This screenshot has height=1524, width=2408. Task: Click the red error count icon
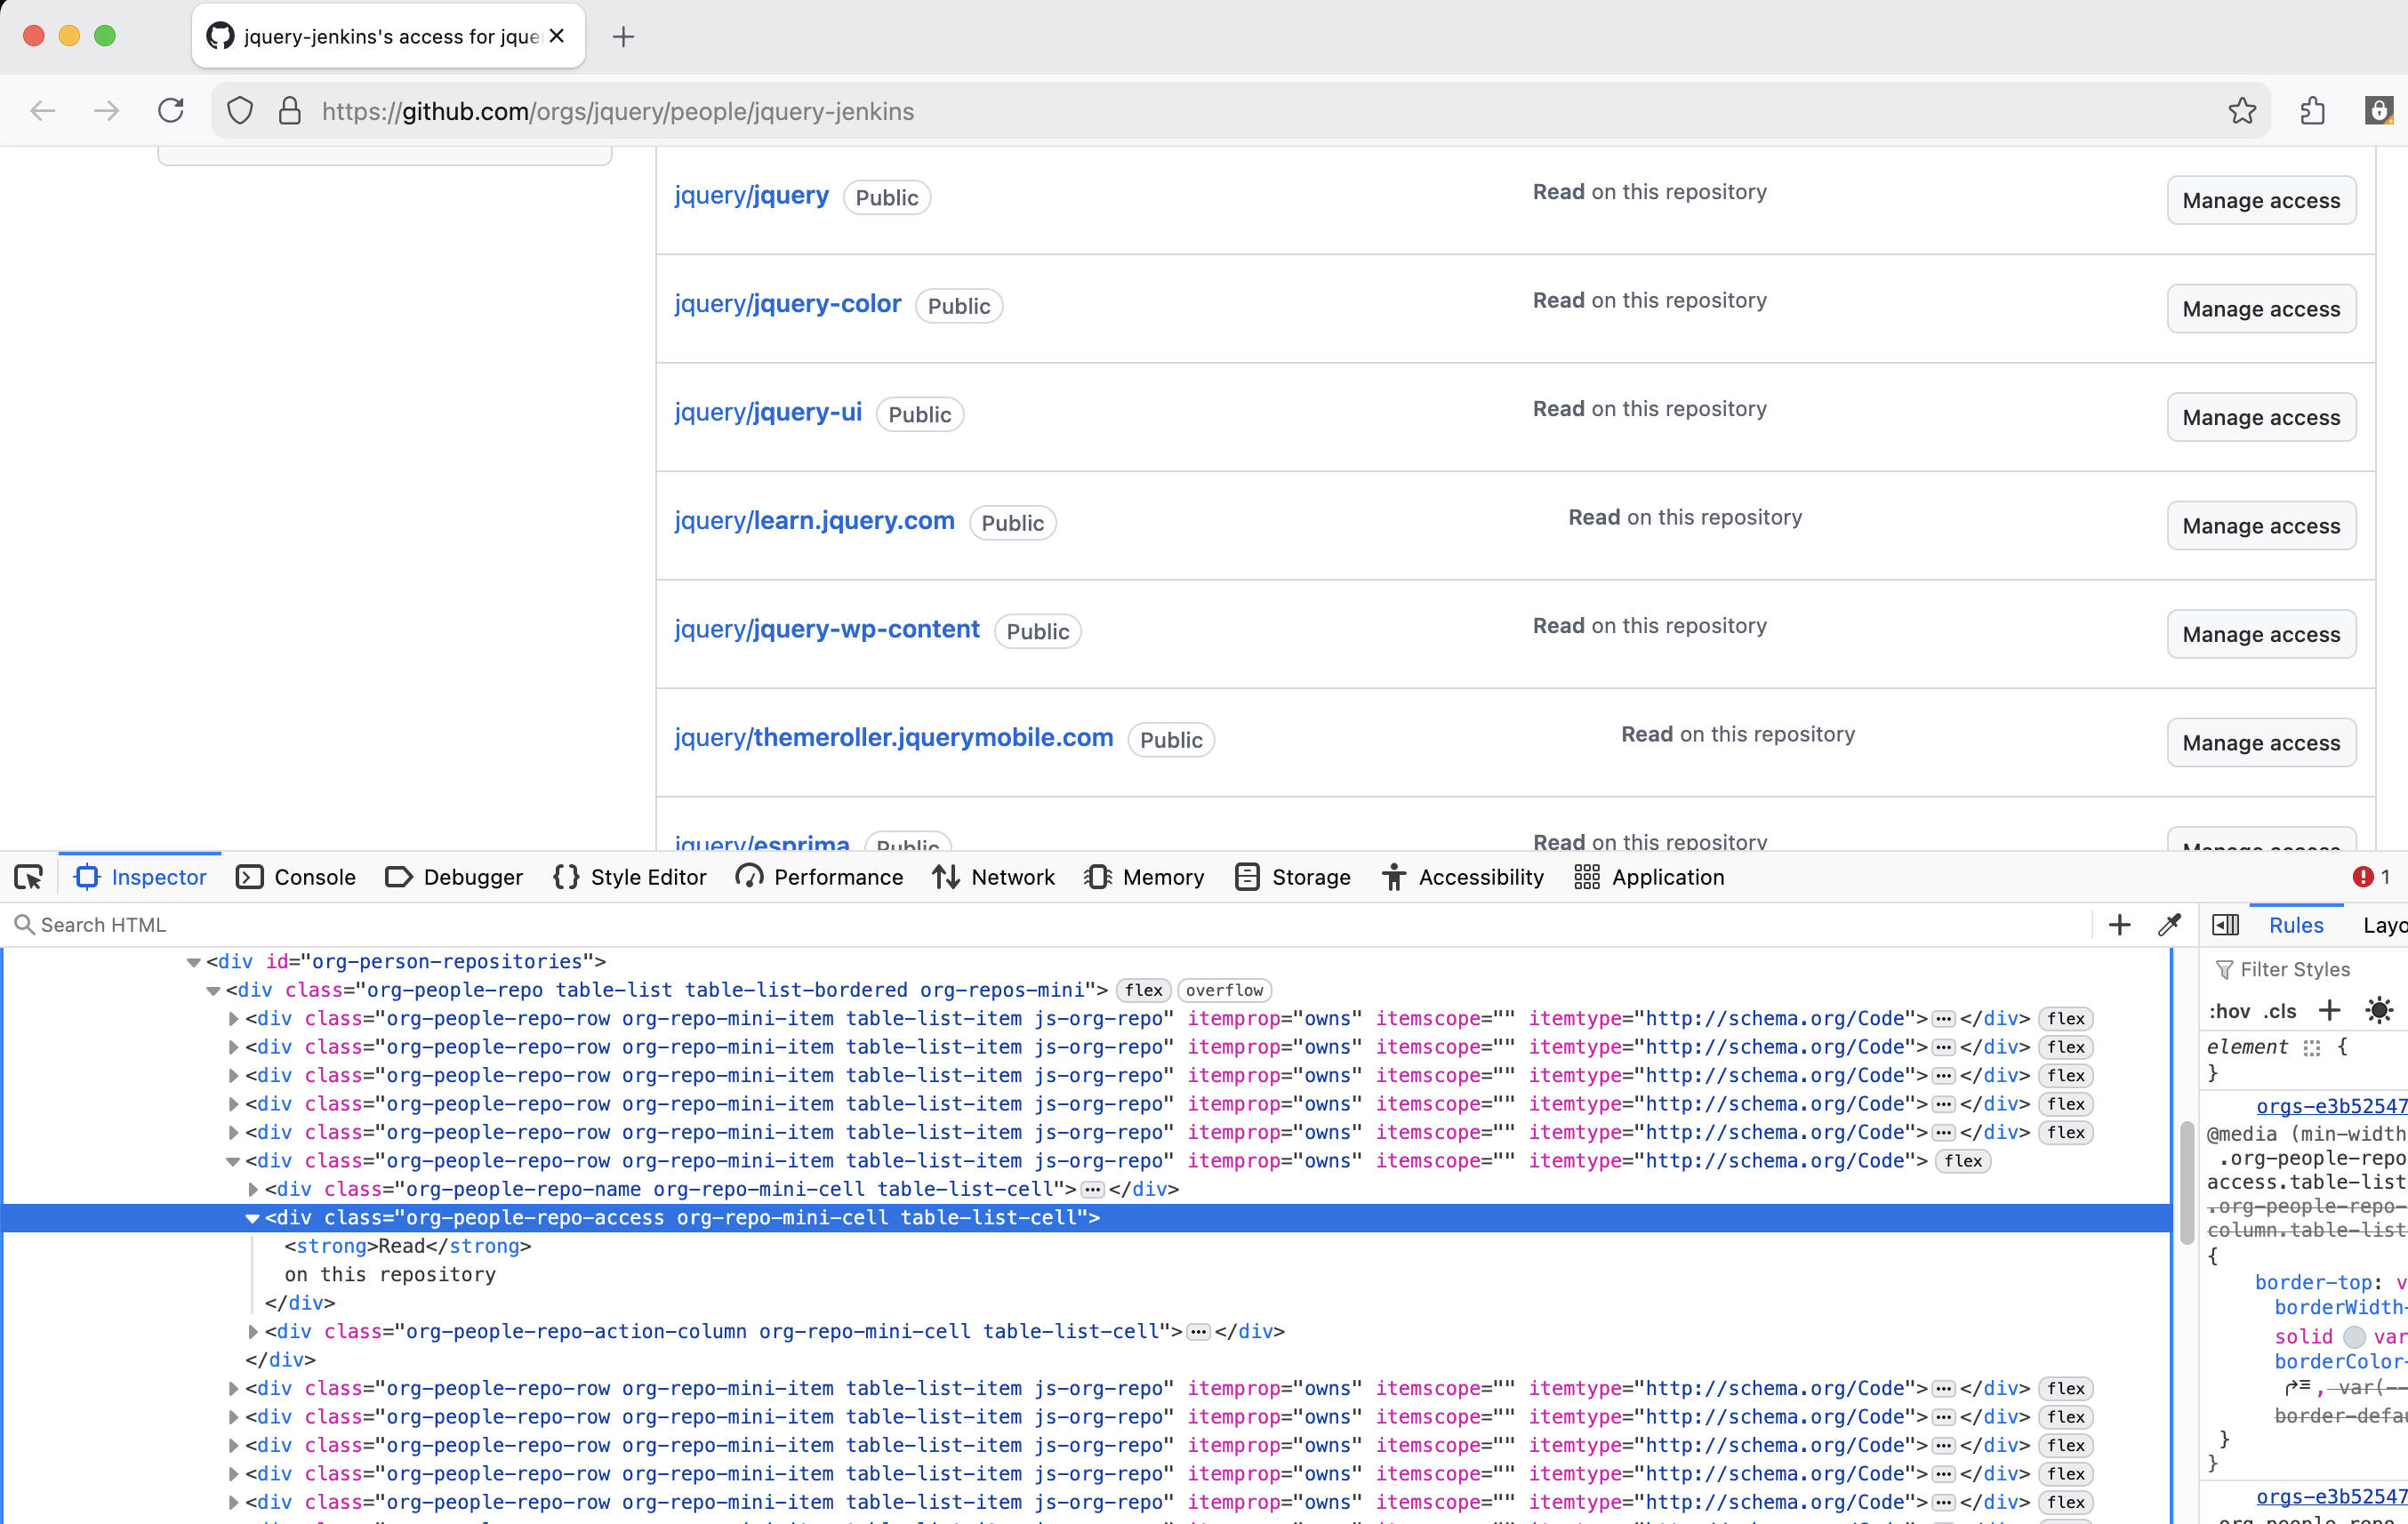[2363, 877]
